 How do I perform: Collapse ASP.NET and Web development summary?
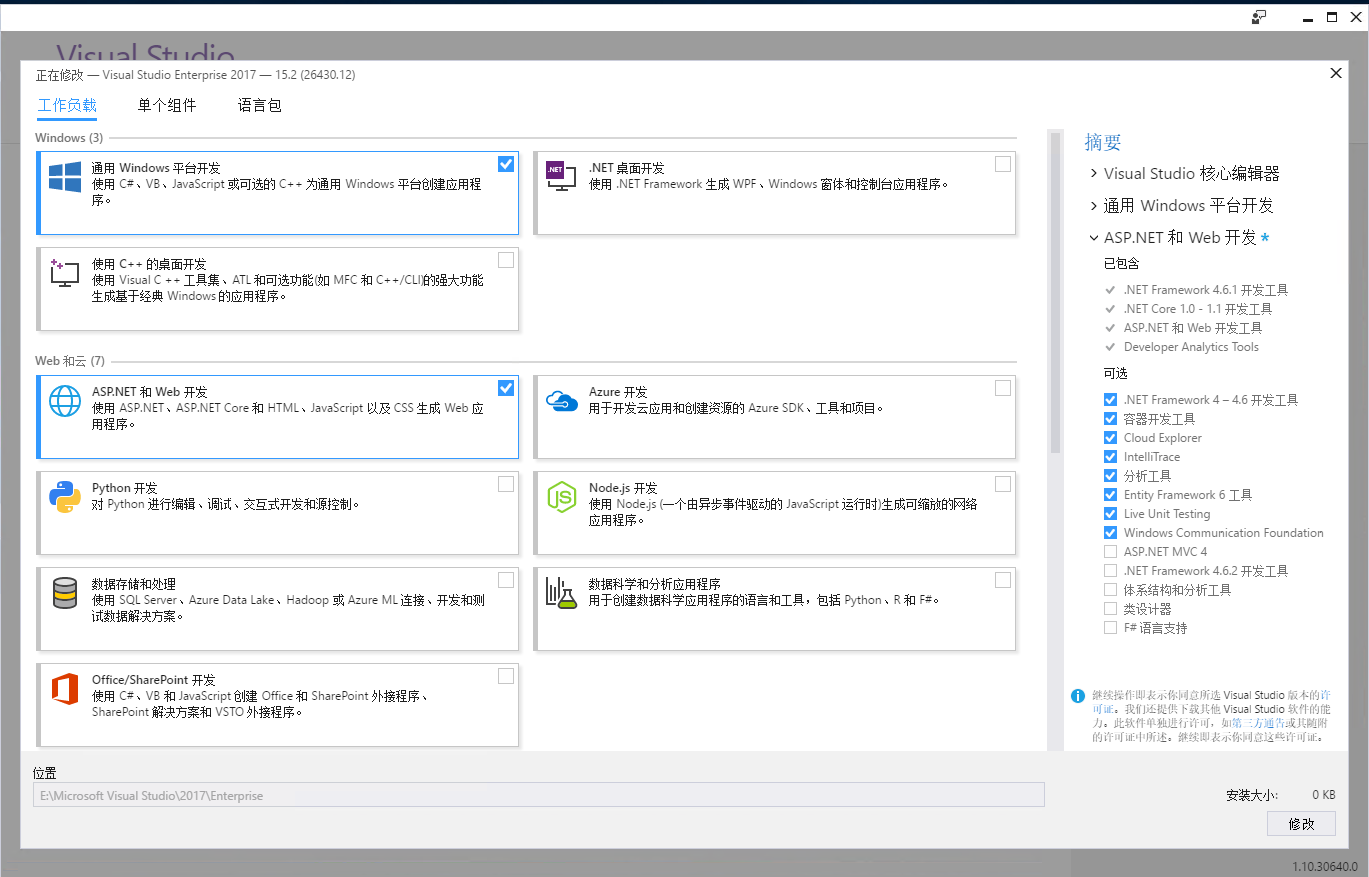click(1094, 238)
